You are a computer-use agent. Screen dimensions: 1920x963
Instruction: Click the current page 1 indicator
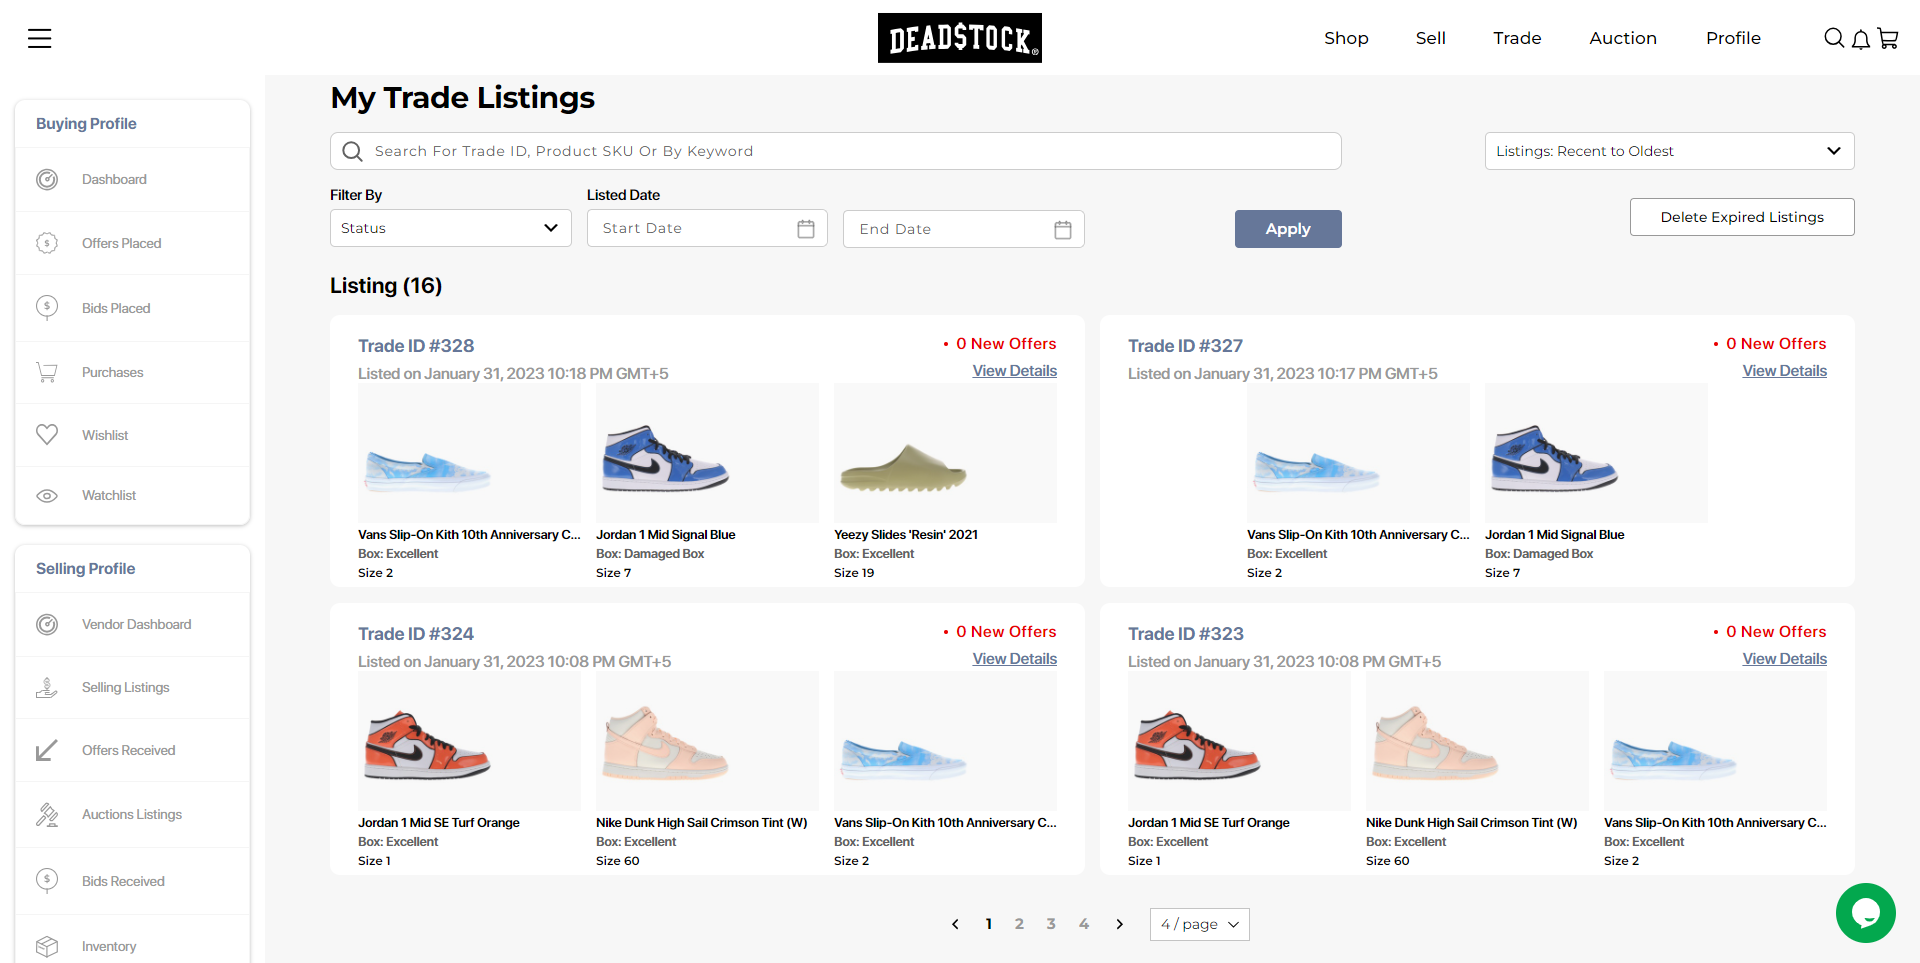(x=988, y=924)
